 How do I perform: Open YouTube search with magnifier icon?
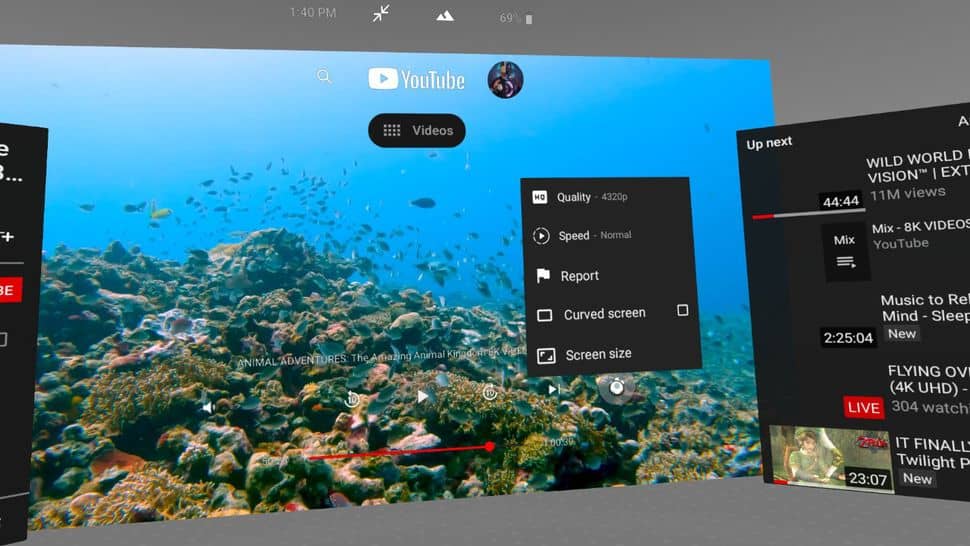coord(323,76)
